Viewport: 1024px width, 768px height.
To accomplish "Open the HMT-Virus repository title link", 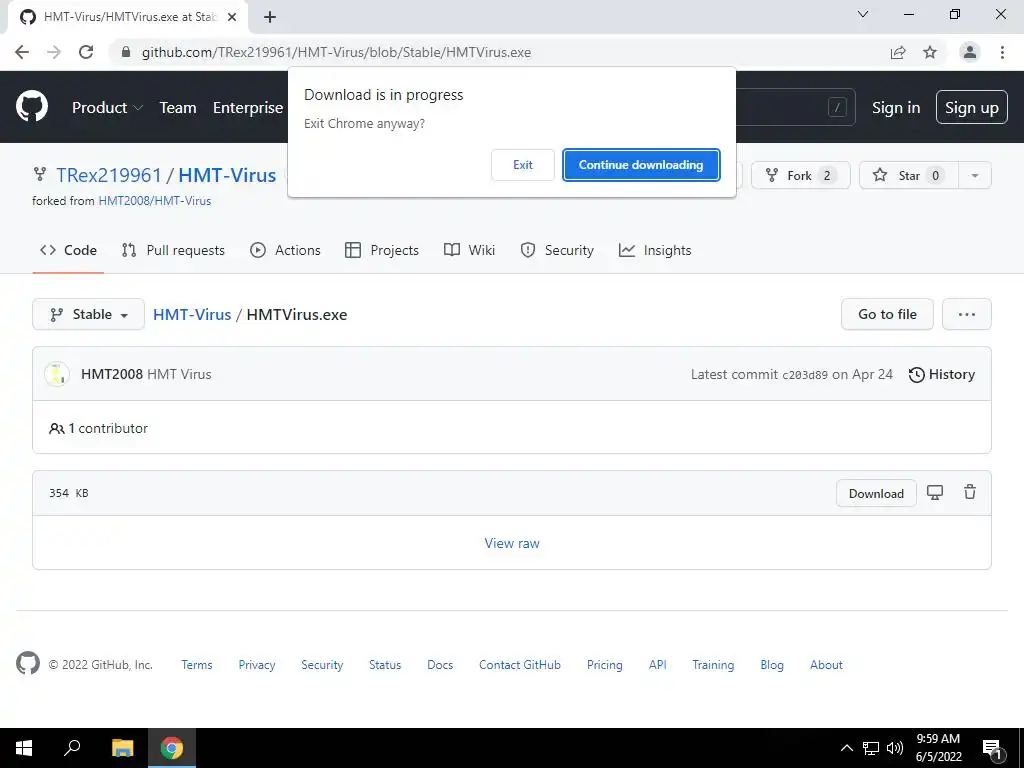I will (227, 175).
